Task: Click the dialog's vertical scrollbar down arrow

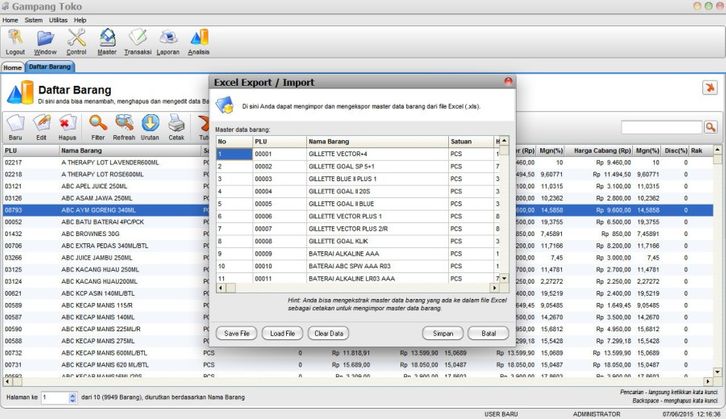Action: [505, 276]
